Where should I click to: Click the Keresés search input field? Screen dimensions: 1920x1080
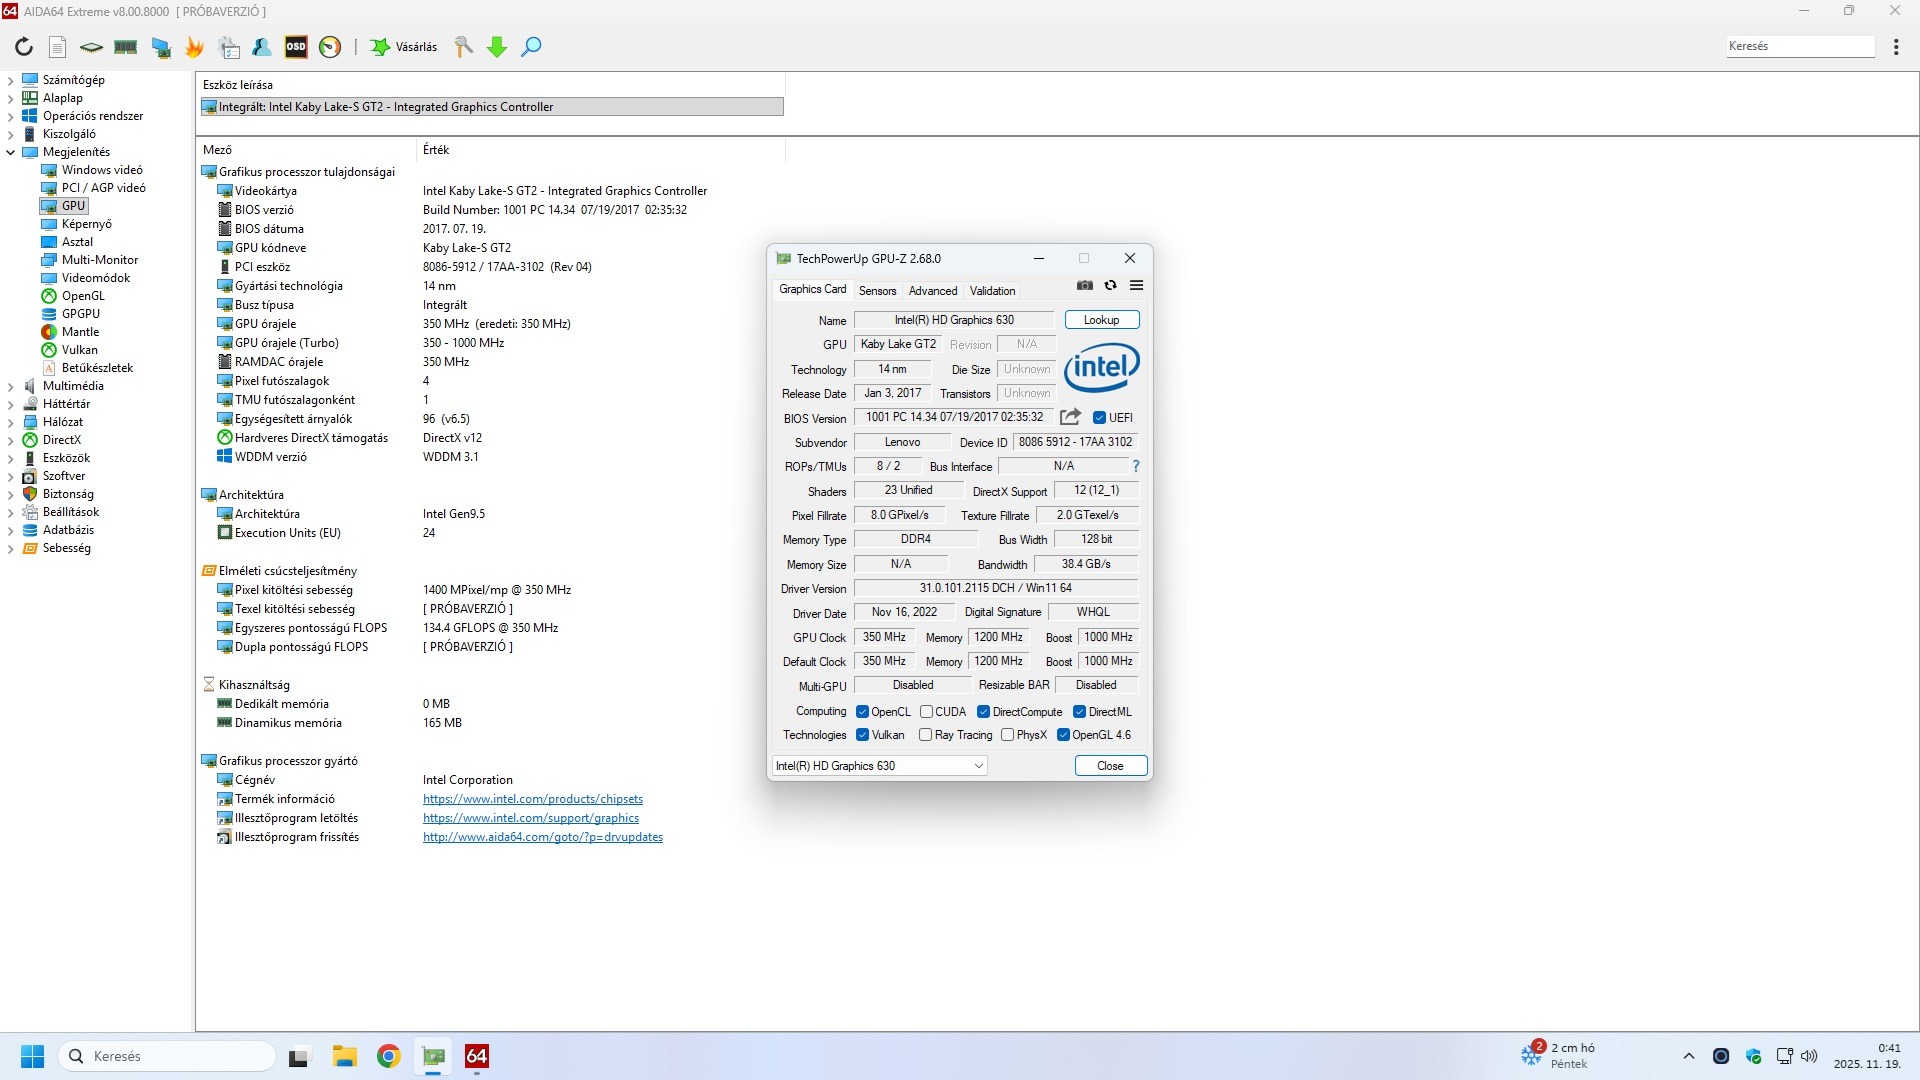coord(1799,46)
